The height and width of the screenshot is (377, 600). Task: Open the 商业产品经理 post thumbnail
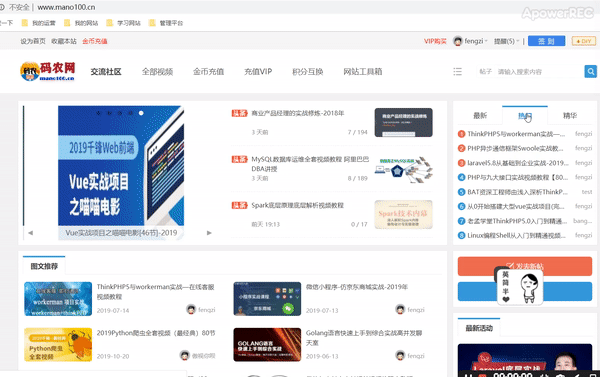pos(403,122)
